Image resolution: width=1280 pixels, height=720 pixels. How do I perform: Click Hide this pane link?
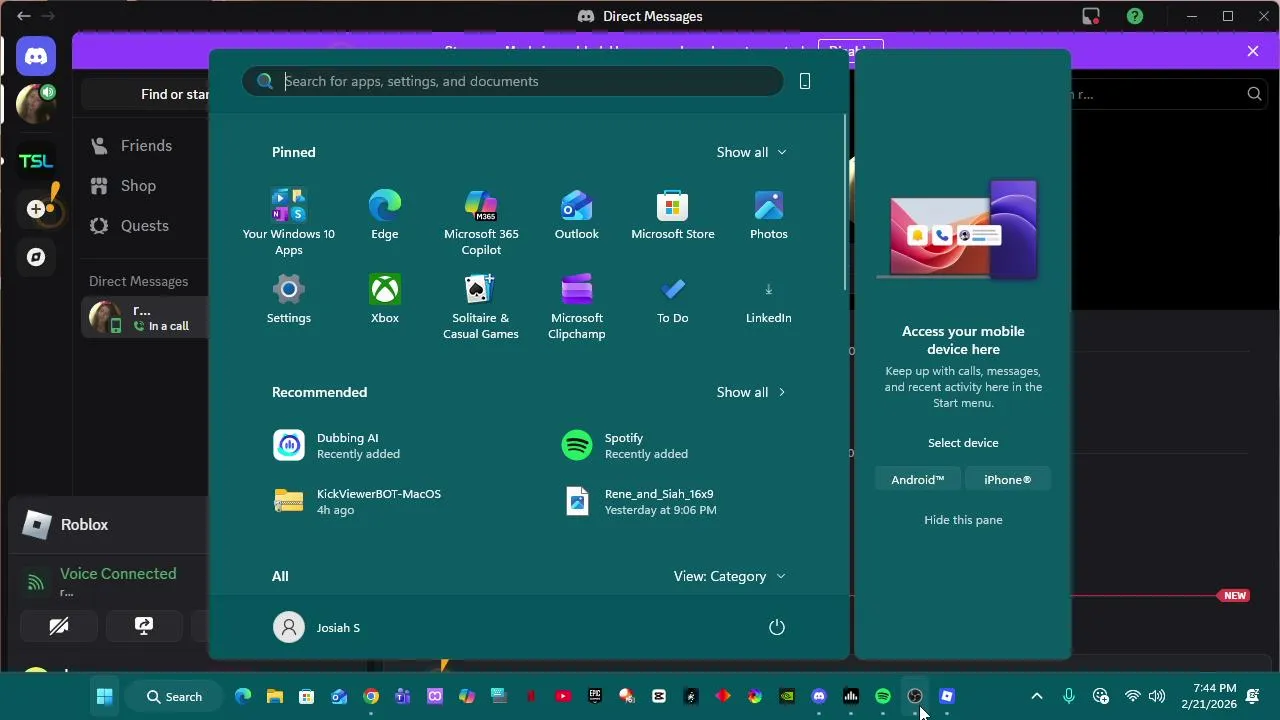click(963, 520)
